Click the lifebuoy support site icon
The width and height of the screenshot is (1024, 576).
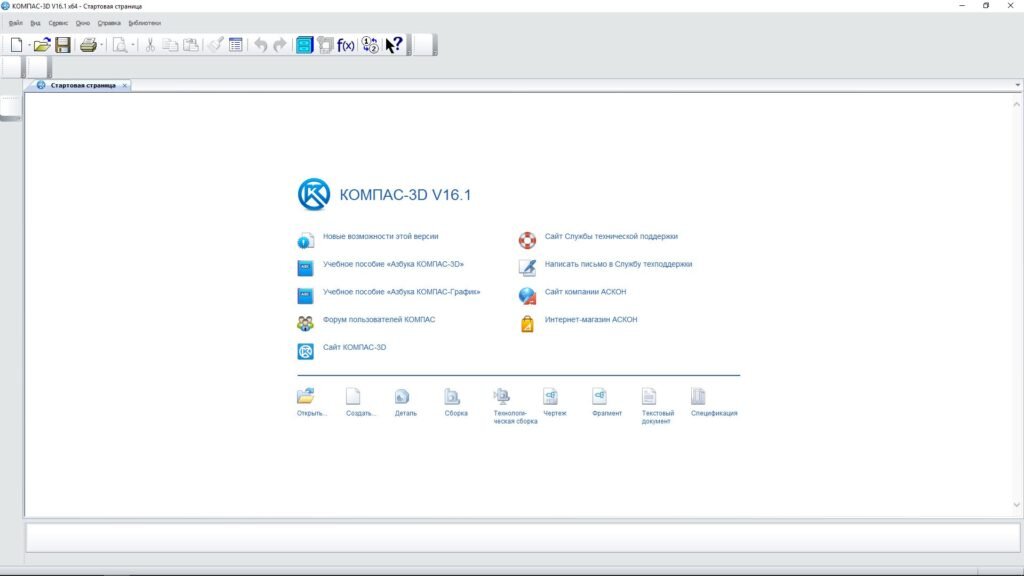(527, 240)
